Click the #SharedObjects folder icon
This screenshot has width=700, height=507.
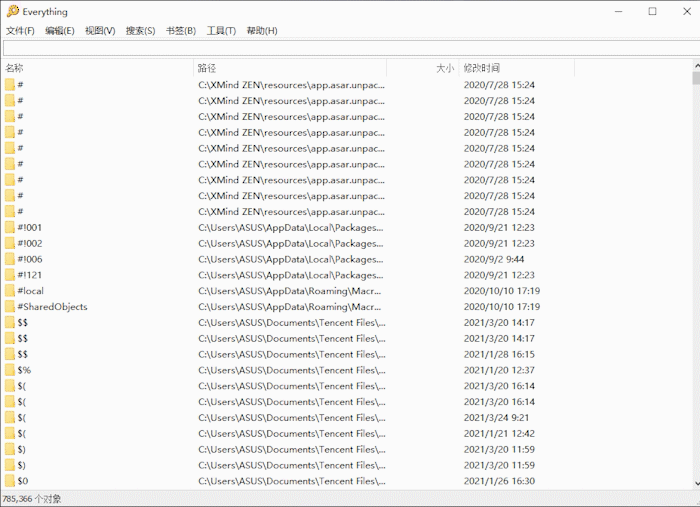coord(10,307)
